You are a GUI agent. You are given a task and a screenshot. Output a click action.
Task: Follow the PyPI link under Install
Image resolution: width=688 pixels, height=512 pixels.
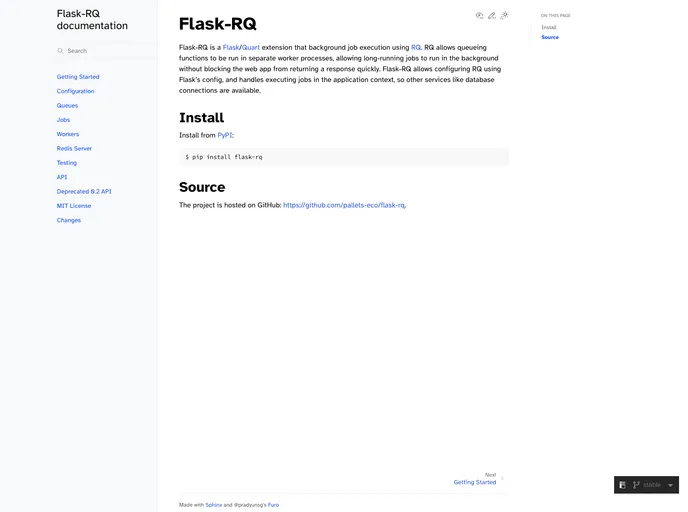click(x=225, y=135)
